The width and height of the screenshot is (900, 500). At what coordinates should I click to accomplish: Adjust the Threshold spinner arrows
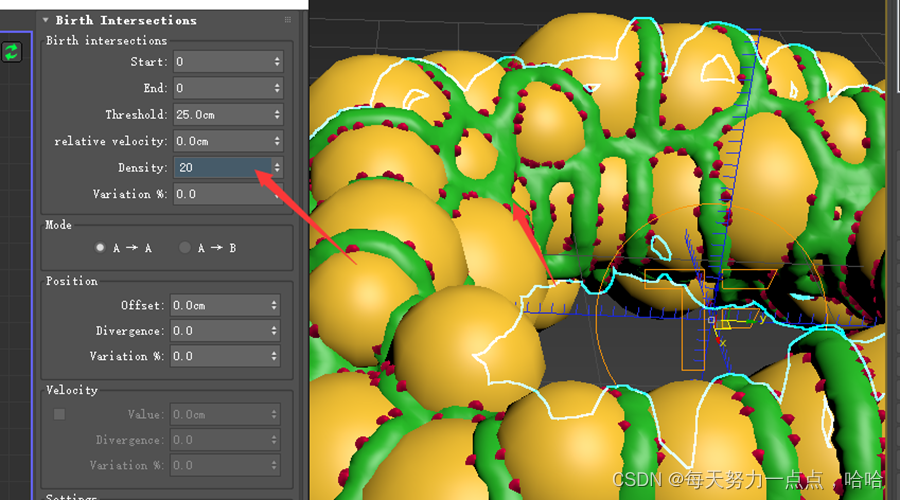click(277, 114)
